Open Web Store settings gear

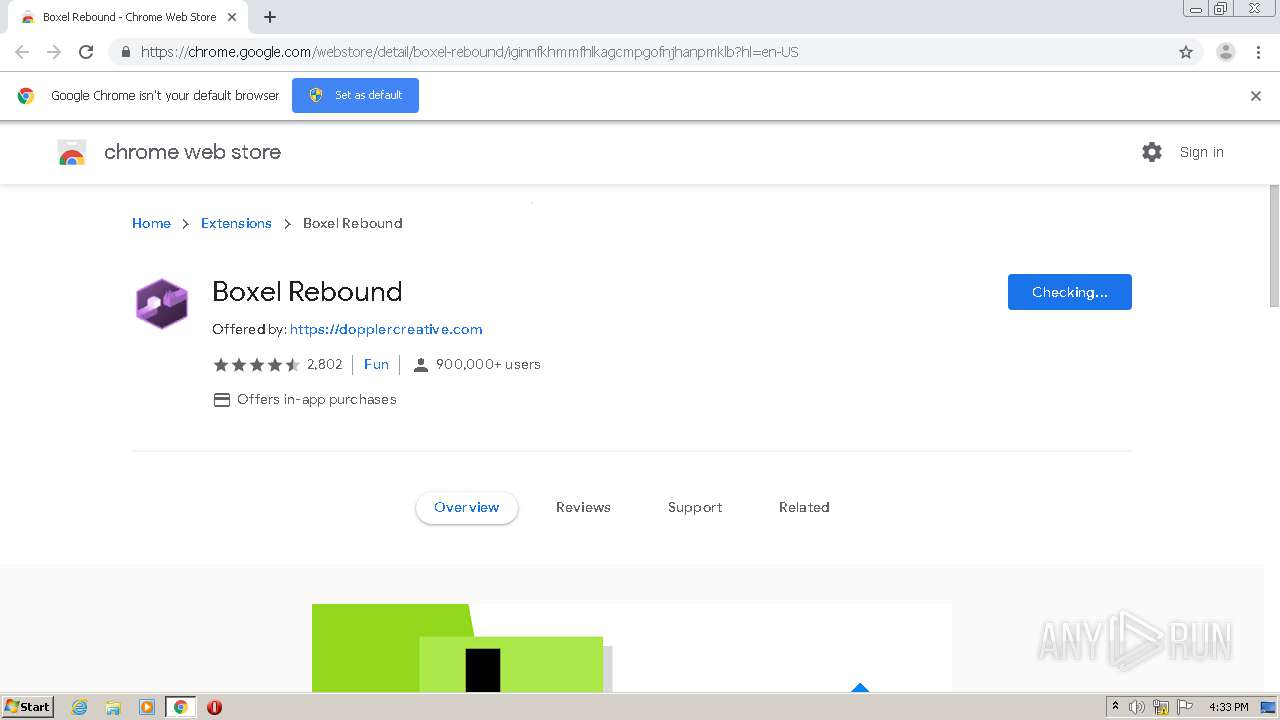(x=1152, y=152)
